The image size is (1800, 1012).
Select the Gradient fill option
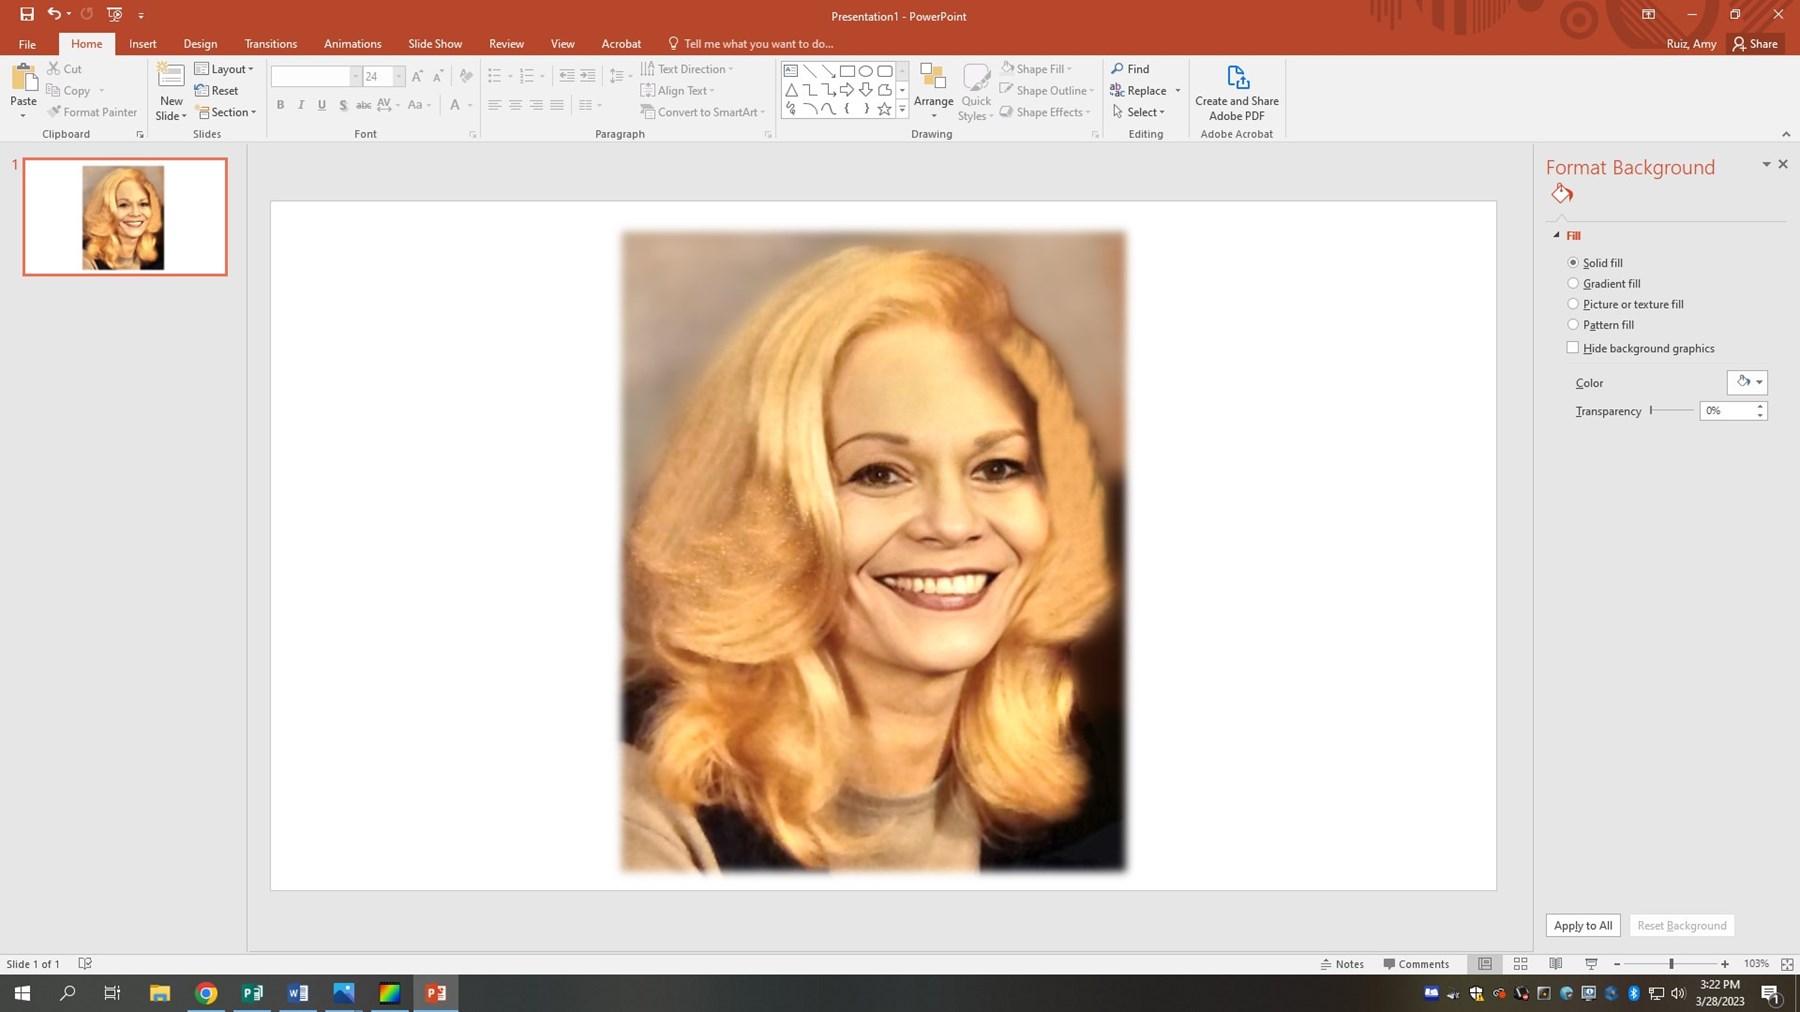[1573, 284]
